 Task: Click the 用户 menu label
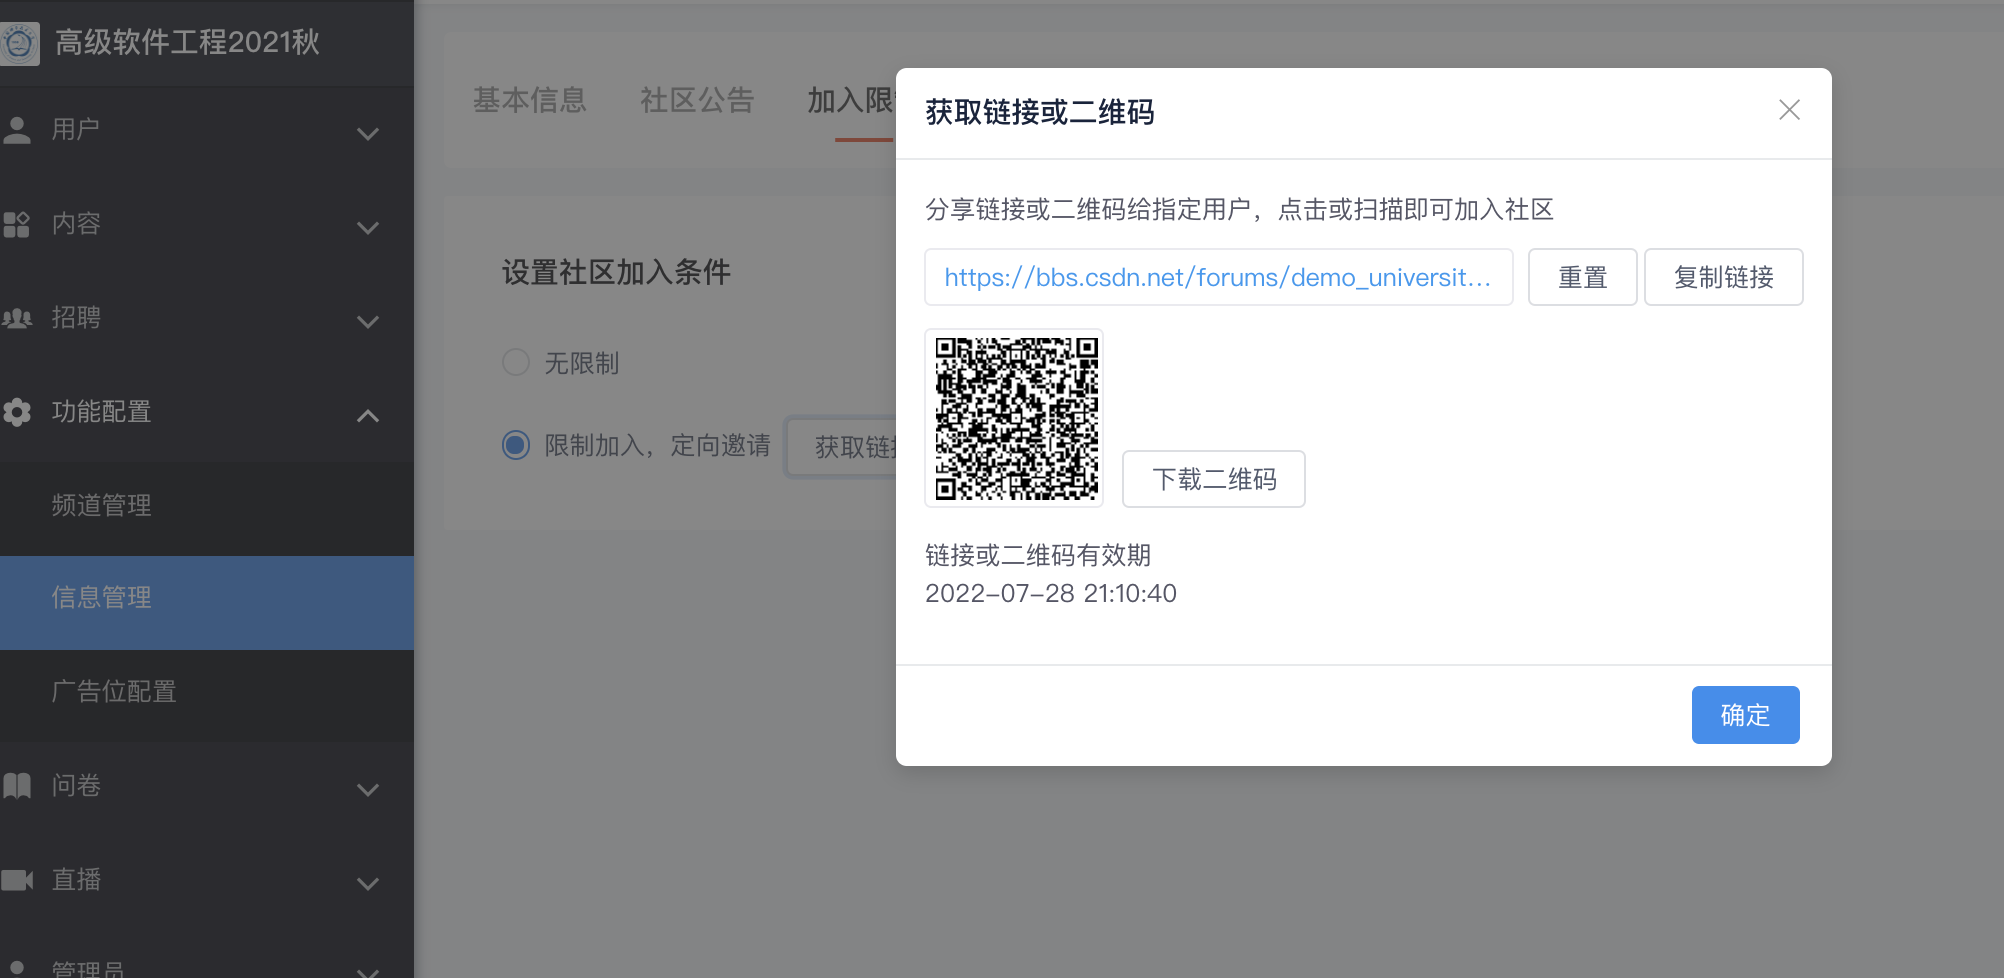pos(76,130)
